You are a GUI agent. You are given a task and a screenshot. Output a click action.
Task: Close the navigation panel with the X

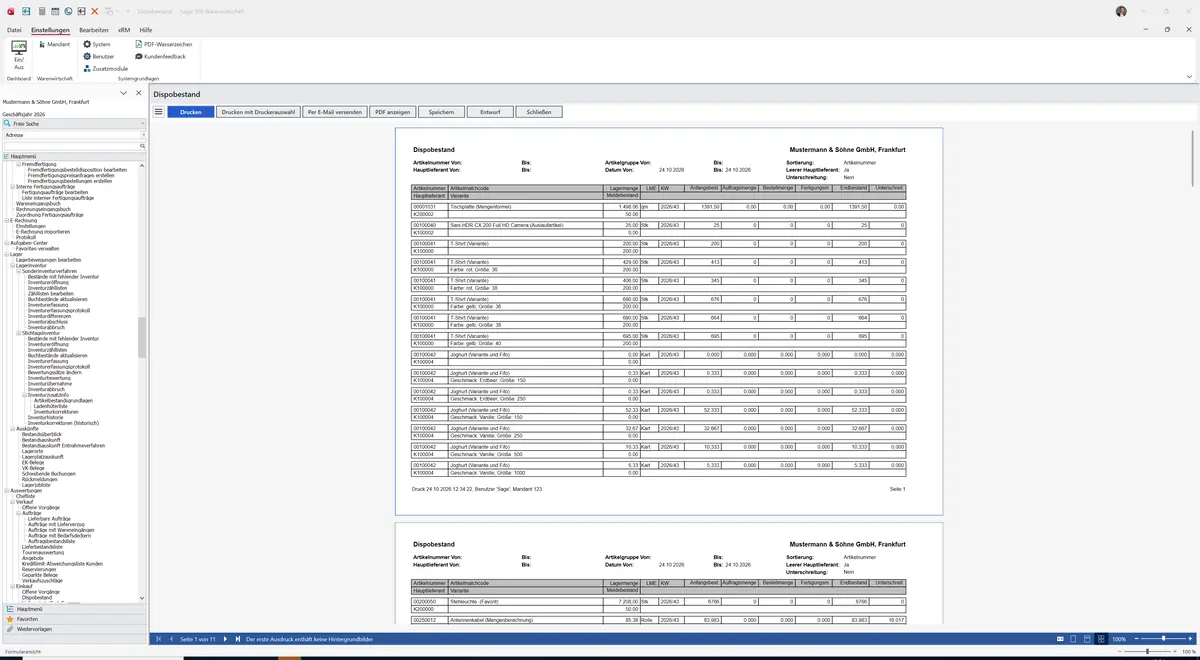coord(137,93)
